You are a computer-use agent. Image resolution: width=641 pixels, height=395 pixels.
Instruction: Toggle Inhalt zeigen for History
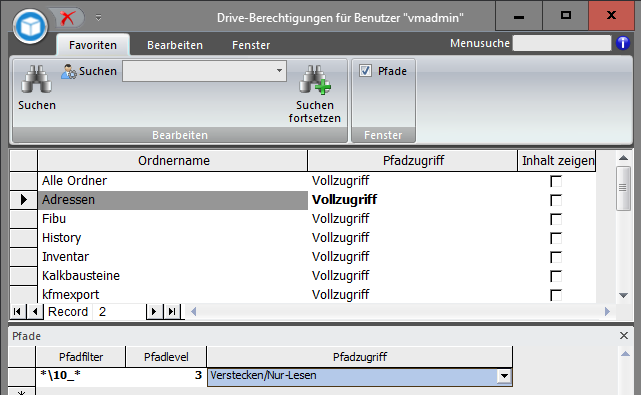click(x=556, y=238)
